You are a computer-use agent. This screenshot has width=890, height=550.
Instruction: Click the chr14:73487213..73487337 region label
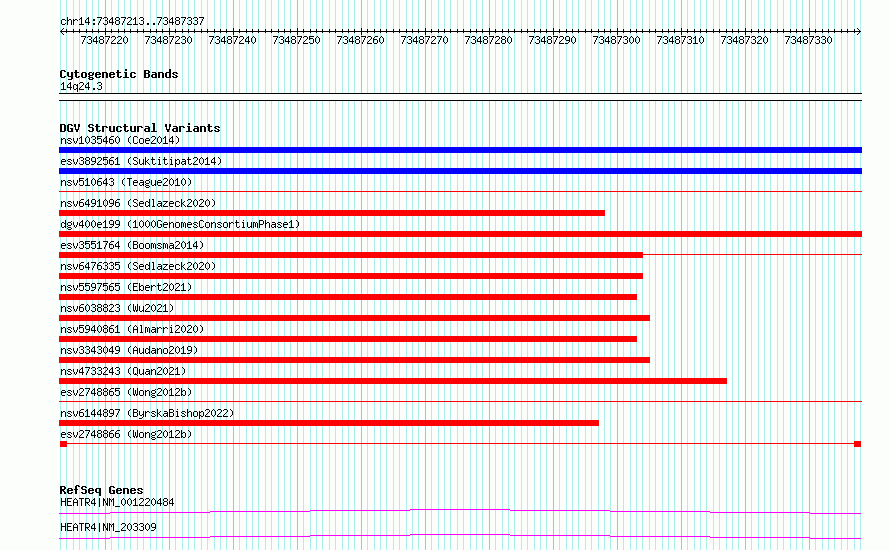(x=132, y=22)
